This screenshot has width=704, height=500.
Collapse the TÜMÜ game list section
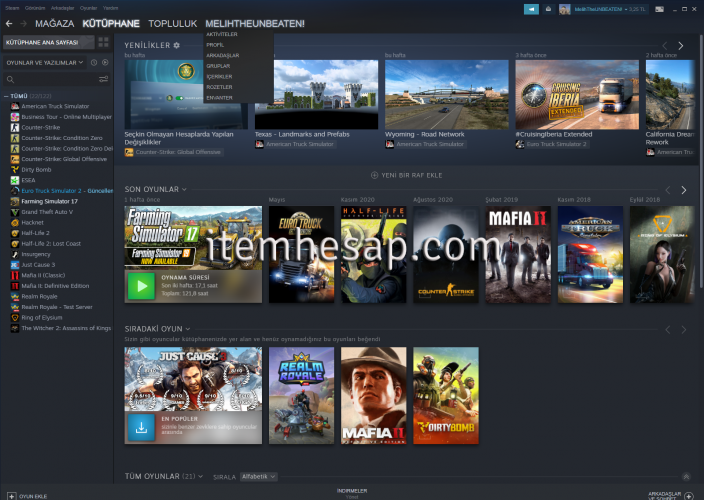(6, 96)
